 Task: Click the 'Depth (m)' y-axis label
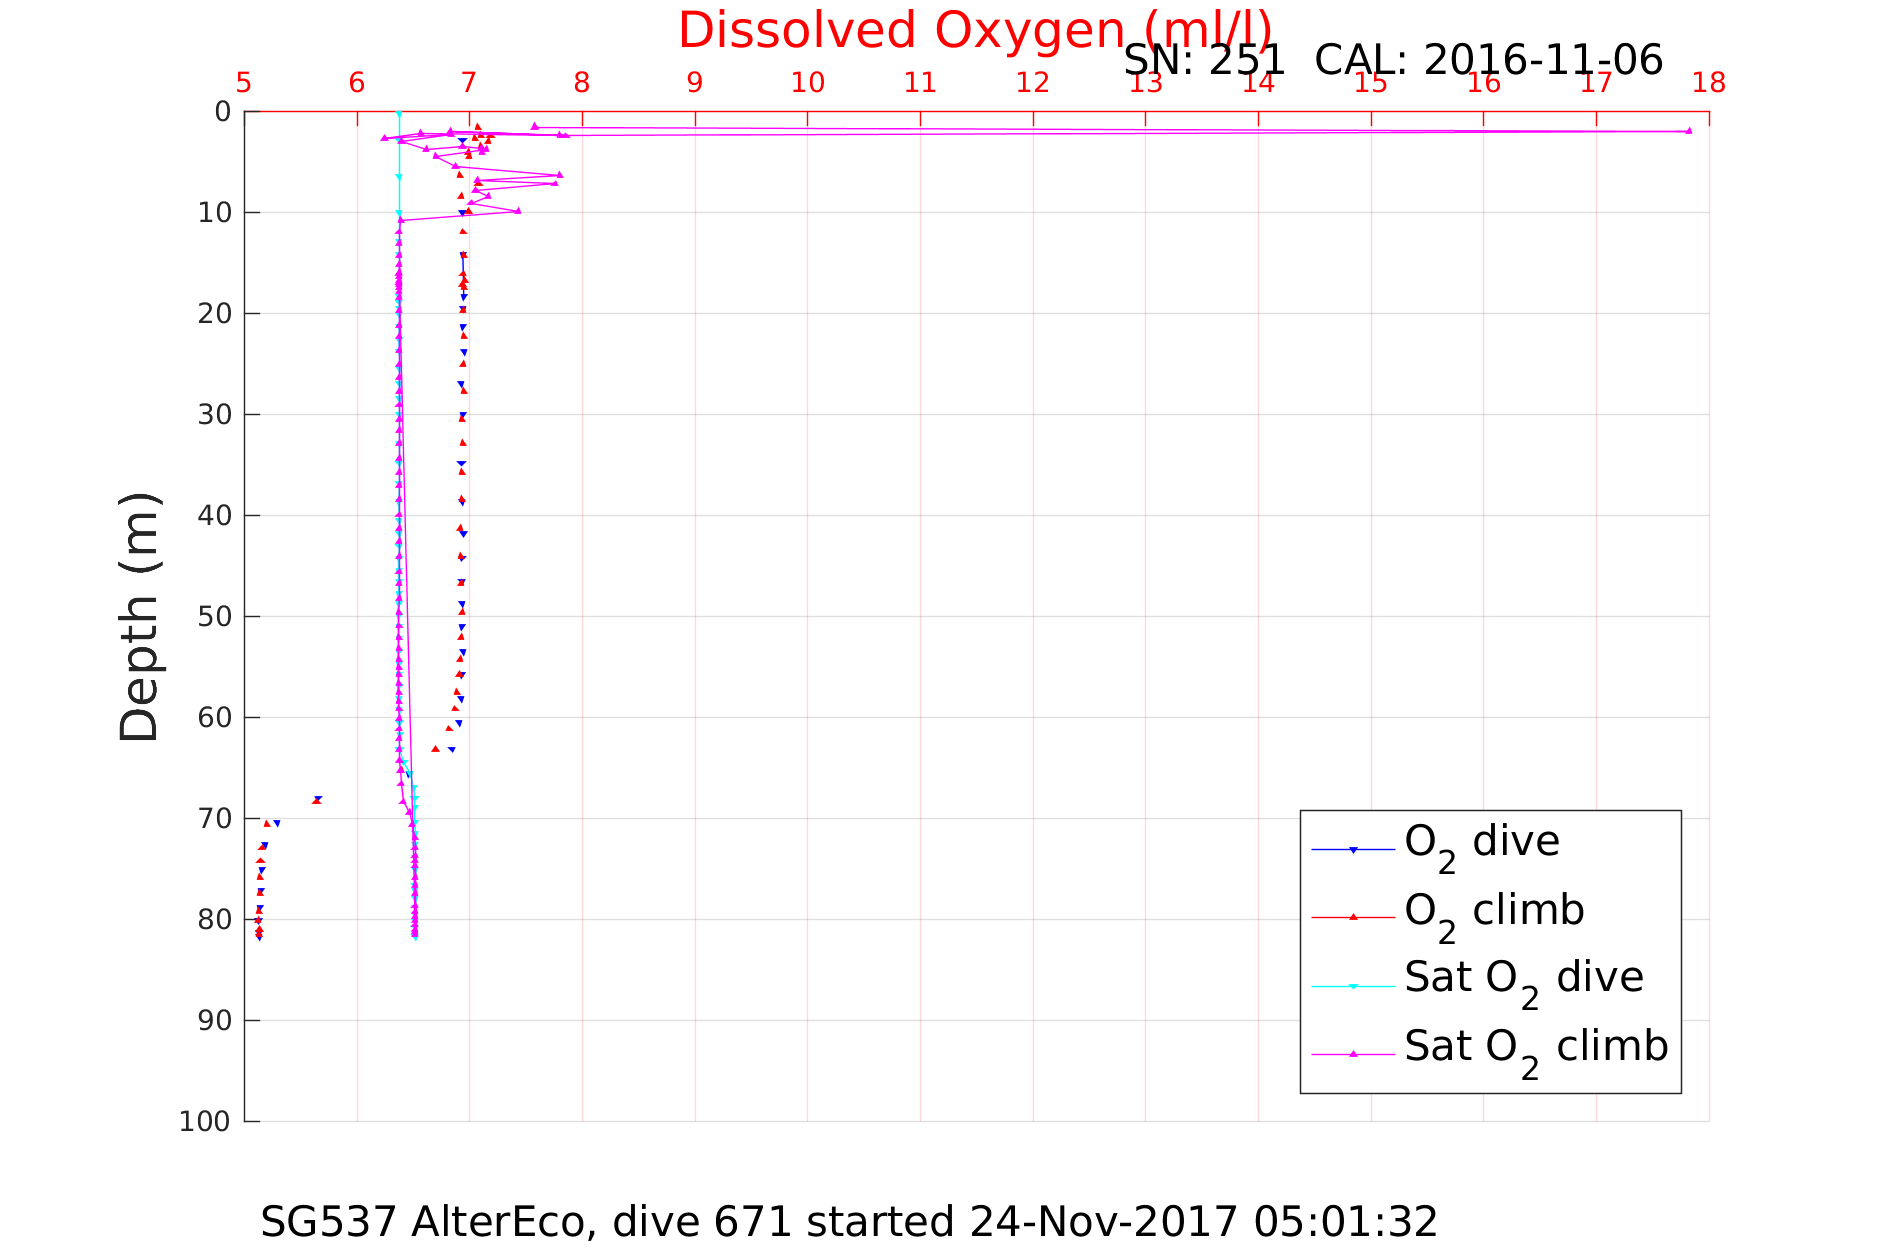pyautogui.click(x=139, y=617)
